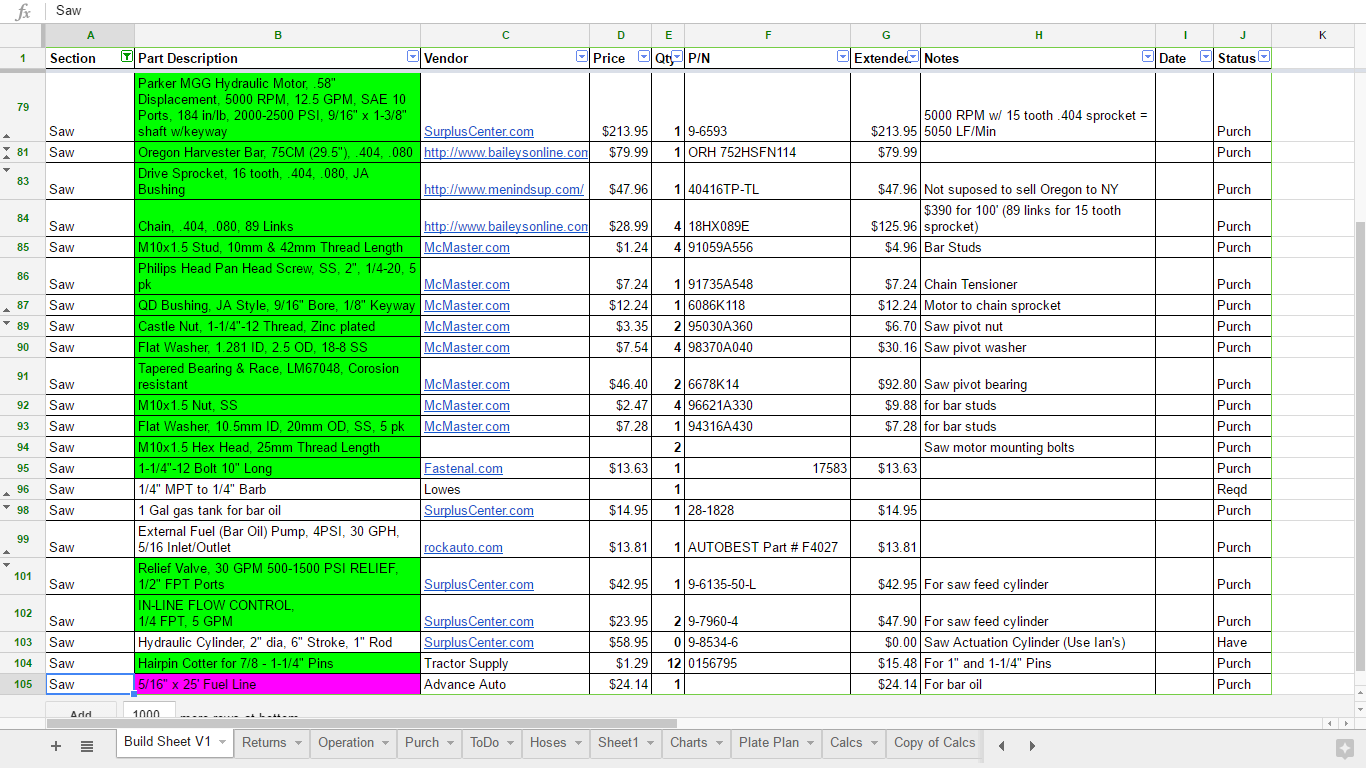The width and height of the screenshot is (1366, 768).
Task: Select the Lowes vendor cell
Action: (505, 489)
